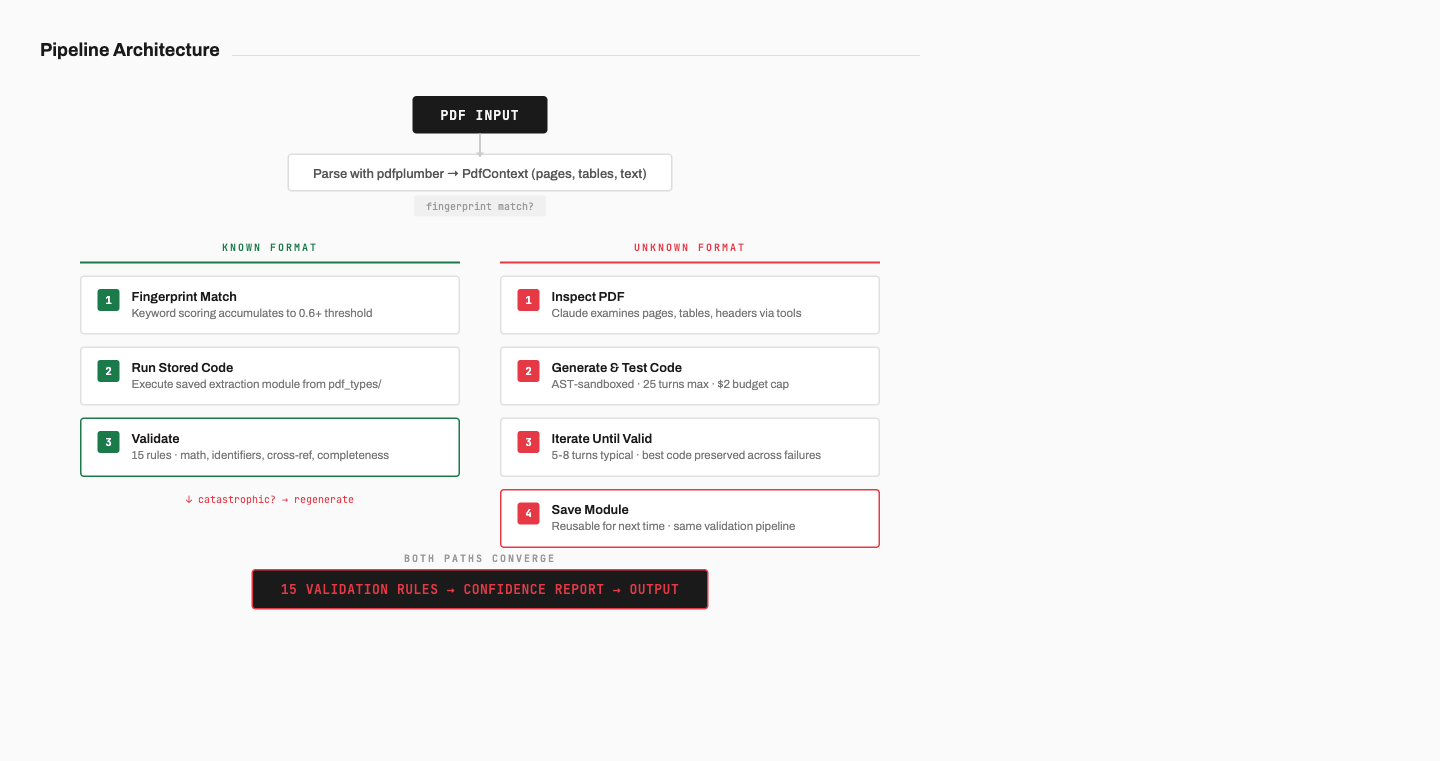This screenshot has height=761, width=1440.
Task: Open the Fingerprint Match card
Action: tap(269, 304)
